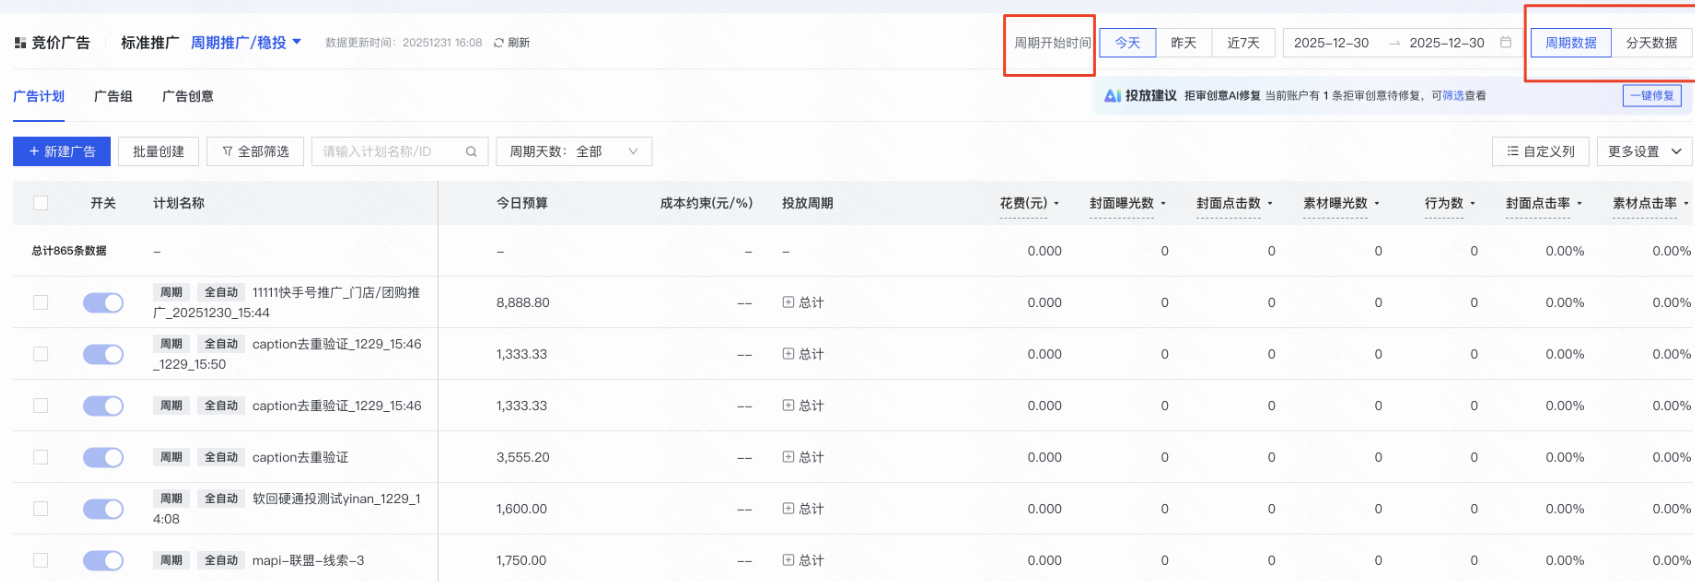Click the search magnifier in the plan name field
This screenshot has width=1695, height=582.
[x=471, y=152]
